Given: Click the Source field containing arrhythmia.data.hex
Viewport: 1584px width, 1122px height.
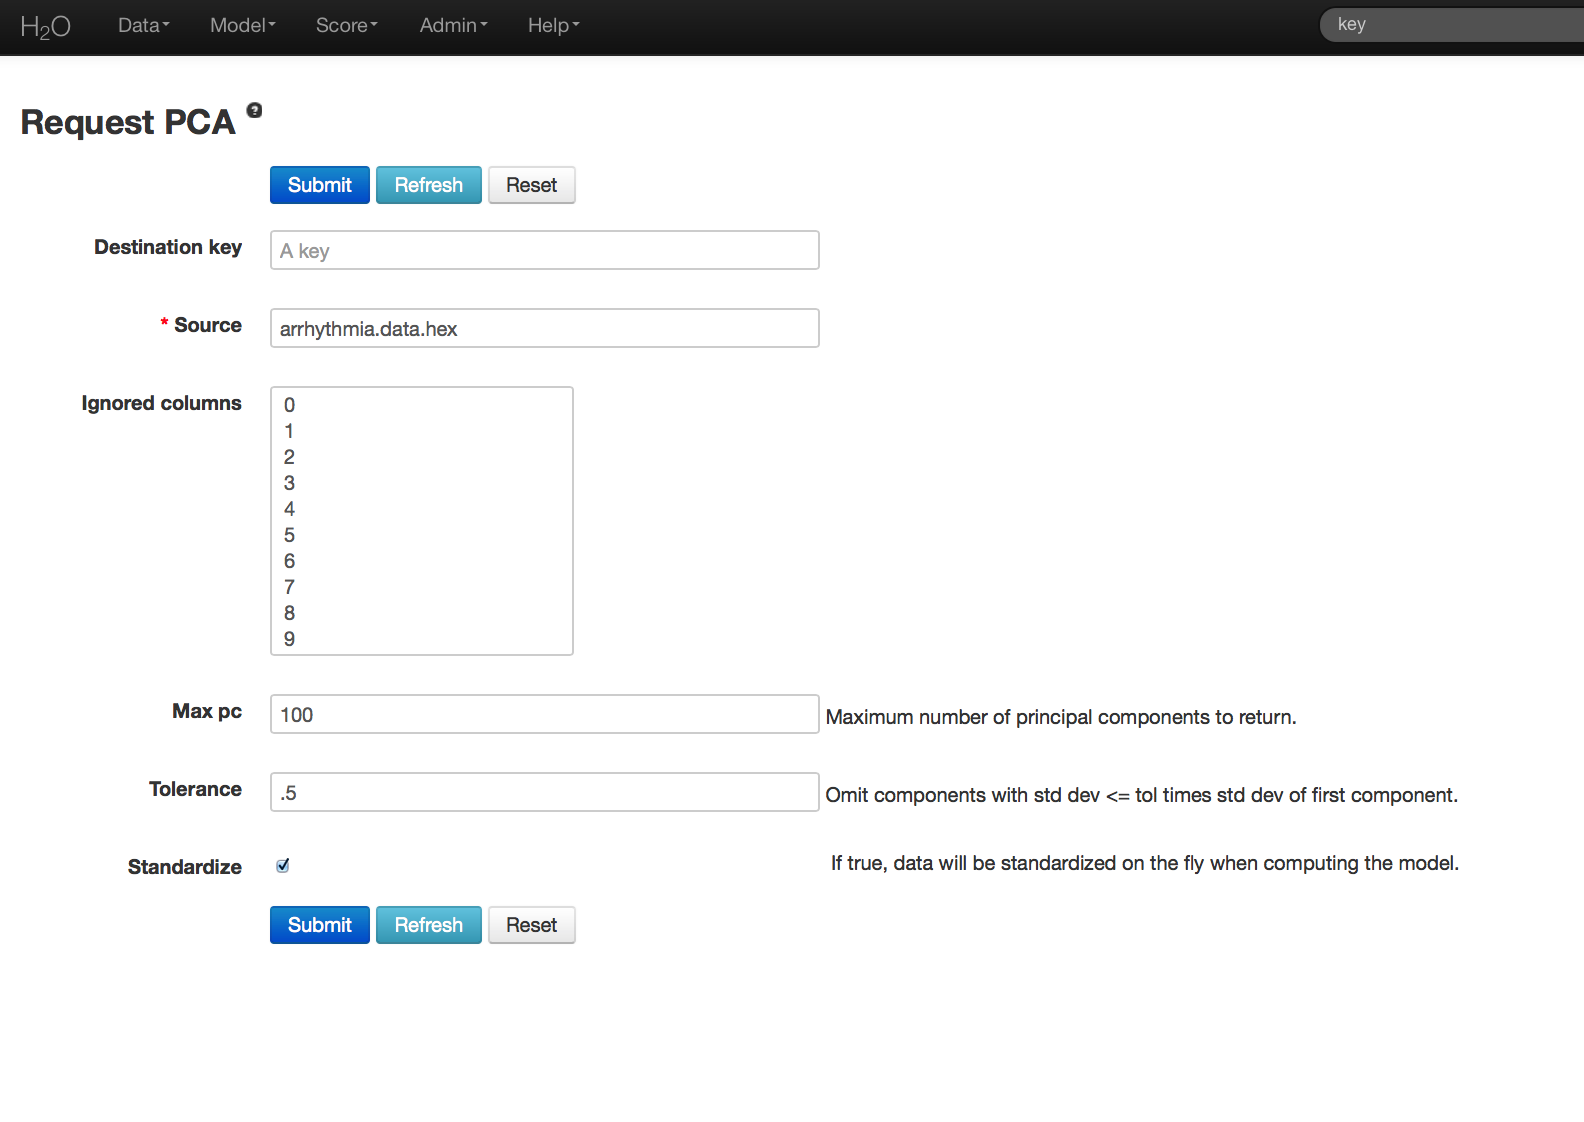Looking at the screenshot, I should point(544,328).
